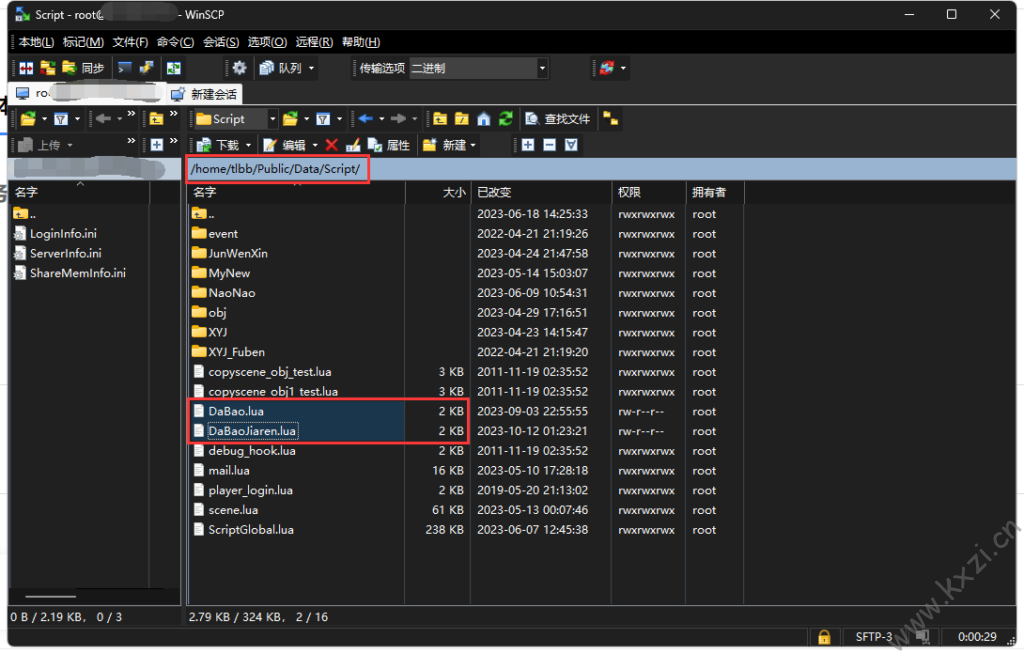1024x654 pixels.
Task: Sort remote files by 大小 column
Action: coord(438,192)
